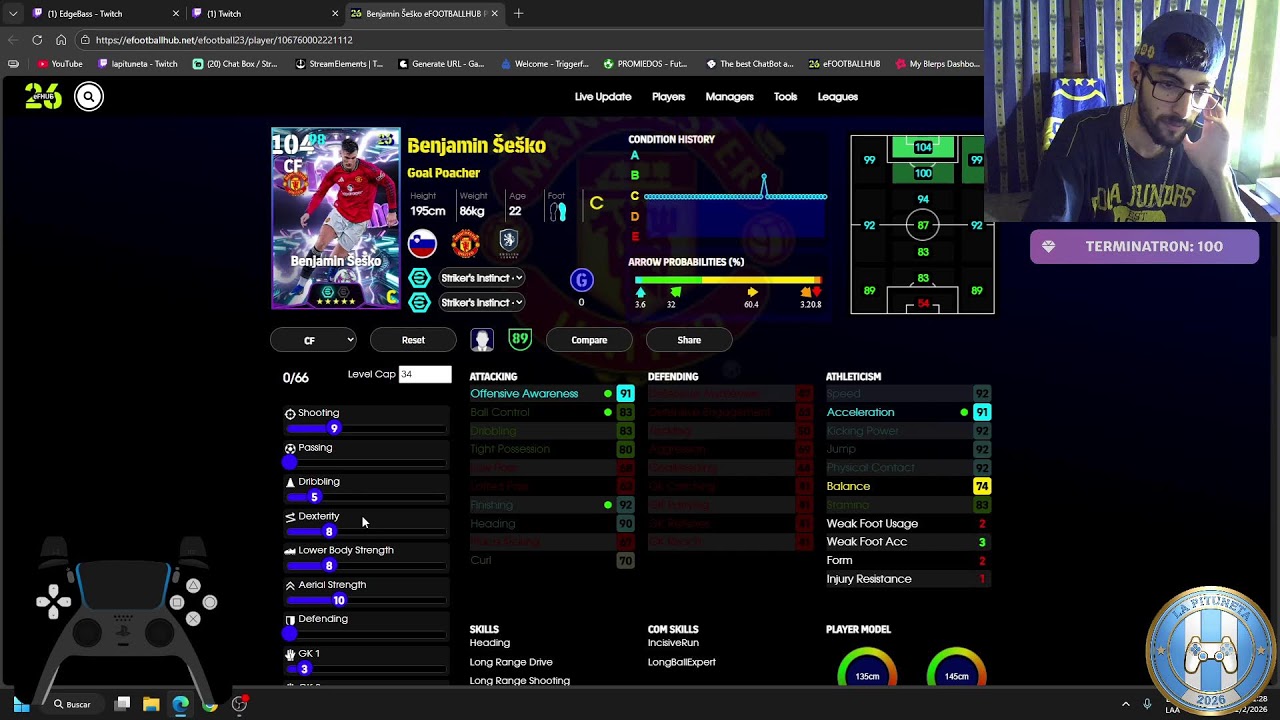
Task: Open Microsoft Edge from the taskbar
Action: (x=180, y=704)
